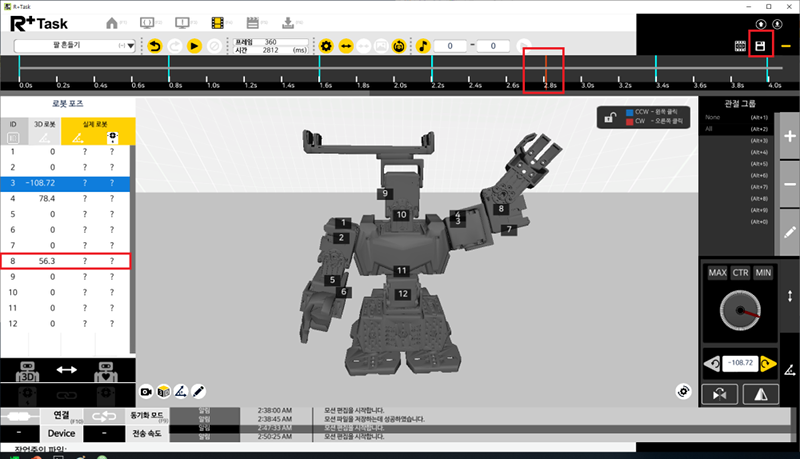The image size is (800, 459).
Task: Toggle 동기화 모드 sync mode
Action: coord(147,414)
